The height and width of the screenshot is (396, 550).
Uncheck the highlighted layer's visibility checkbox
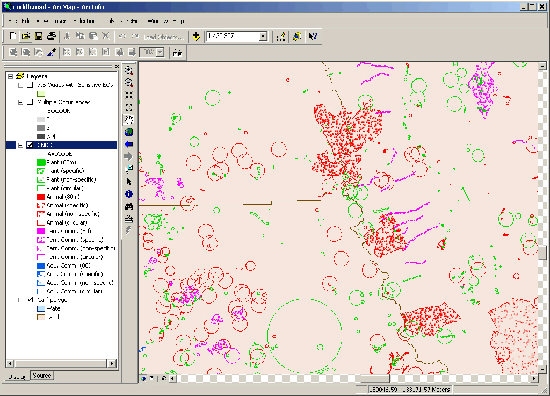click(30, 145)
